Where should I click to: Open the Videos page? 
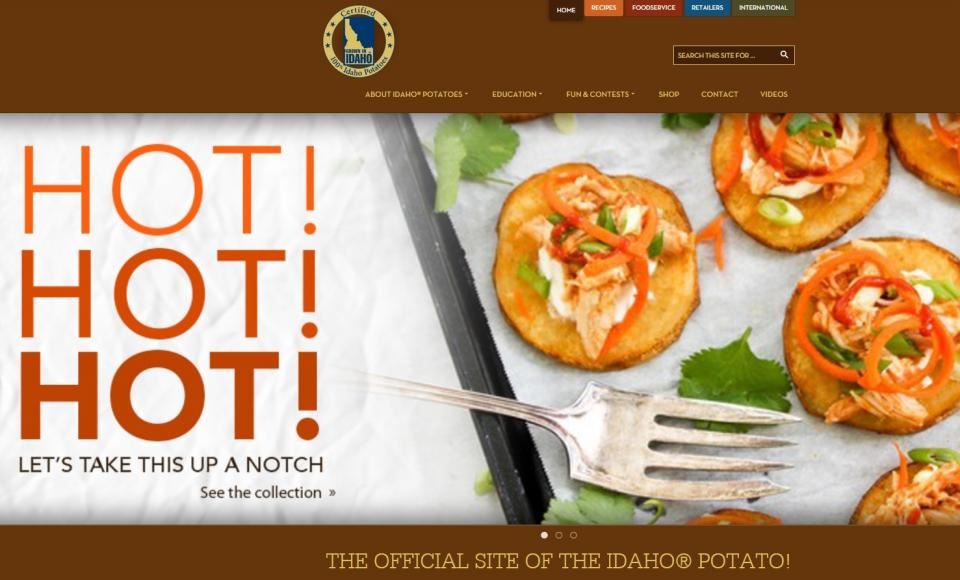[774, 94]
